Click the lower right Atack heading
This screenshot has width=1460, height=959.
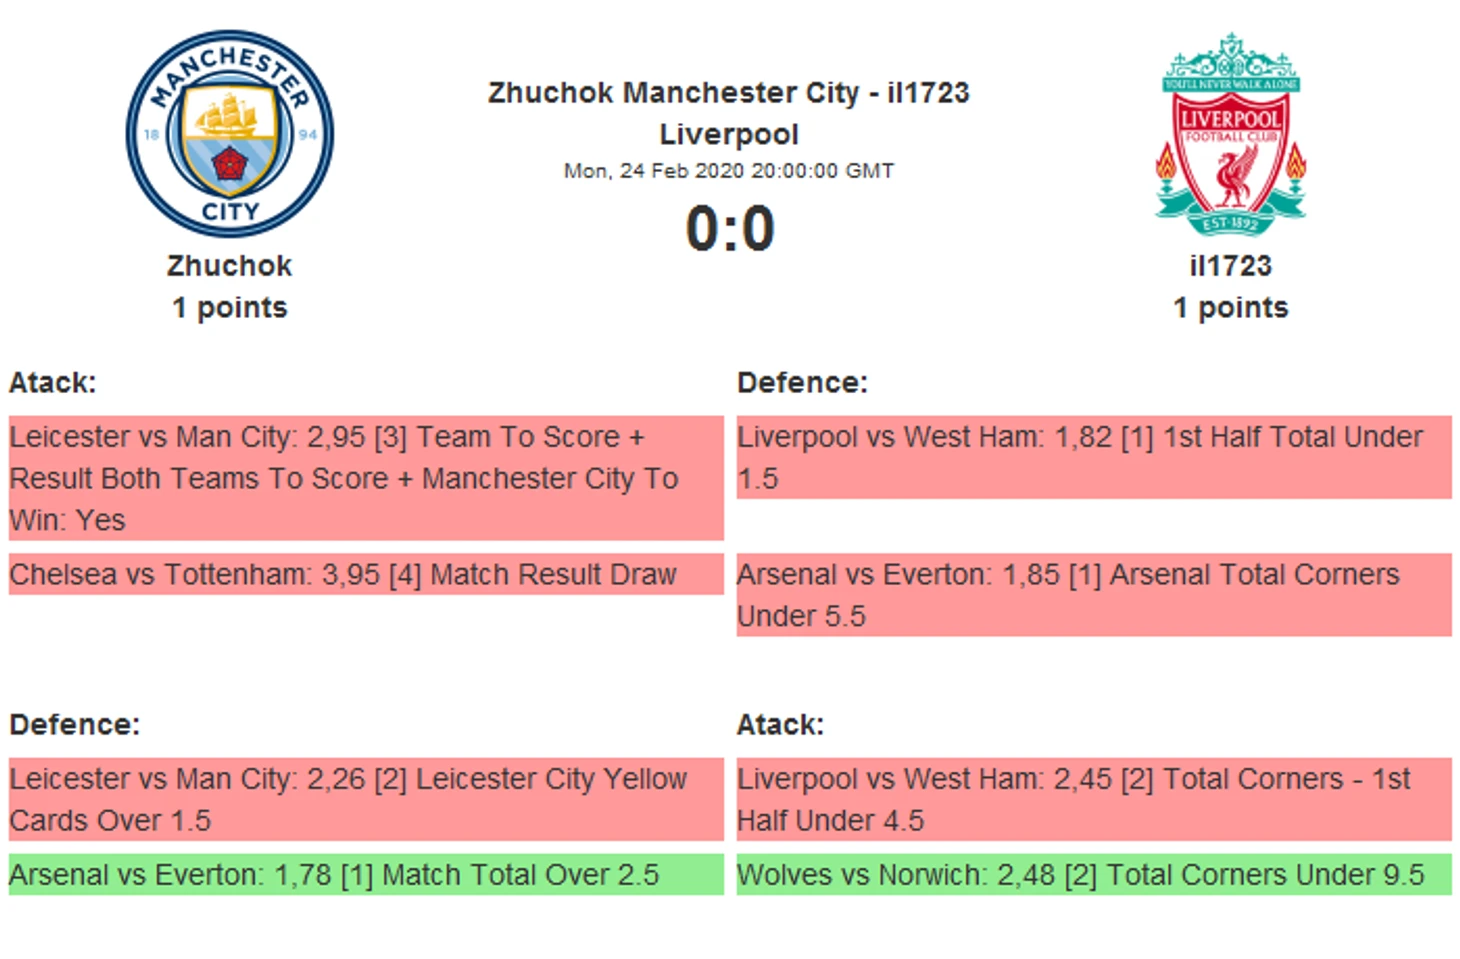pos(780,725)
